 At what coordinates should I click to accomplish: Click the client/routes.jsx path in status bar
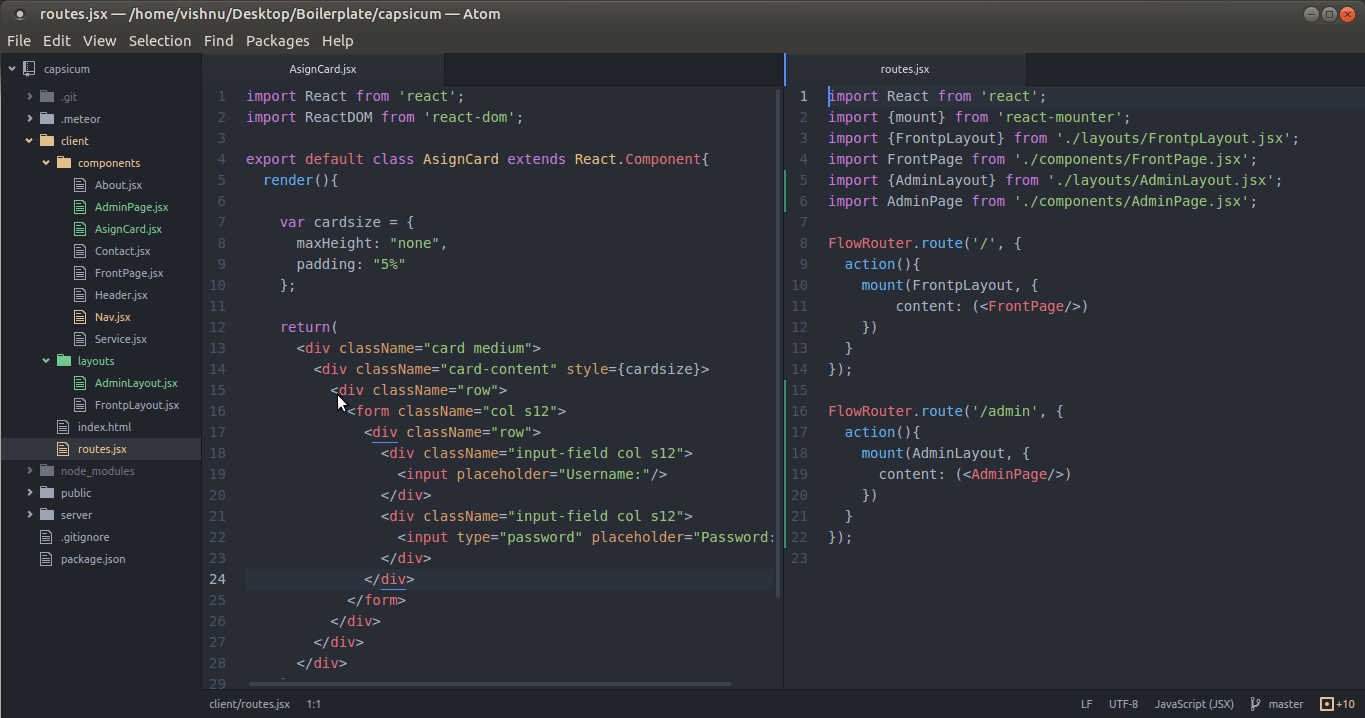pyautogui.click(x=249, y=704)
